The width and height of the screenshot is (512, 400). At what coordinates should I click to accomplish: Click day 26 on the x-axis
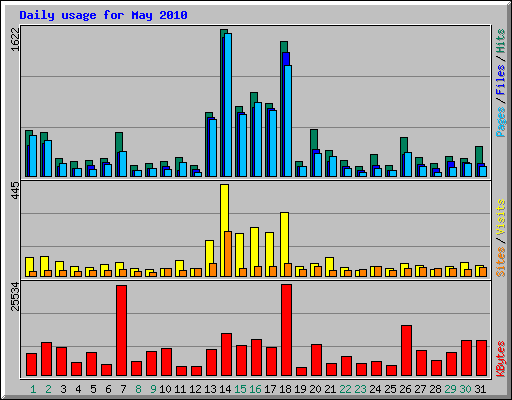[x=405, y=389]
